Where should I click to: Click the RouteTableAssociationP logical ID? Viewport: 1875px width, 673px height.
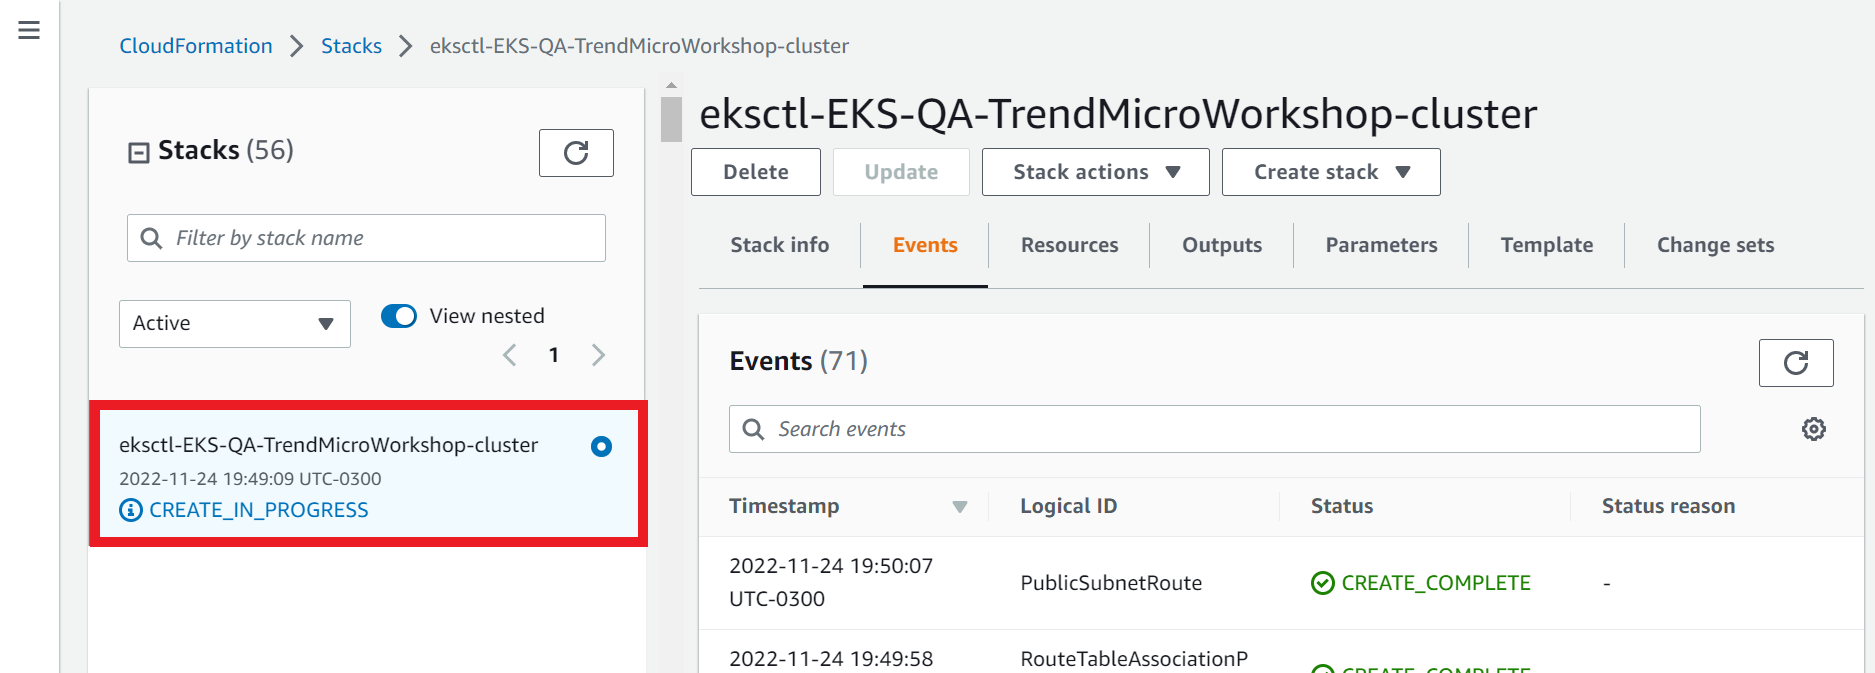point(1134,659)
